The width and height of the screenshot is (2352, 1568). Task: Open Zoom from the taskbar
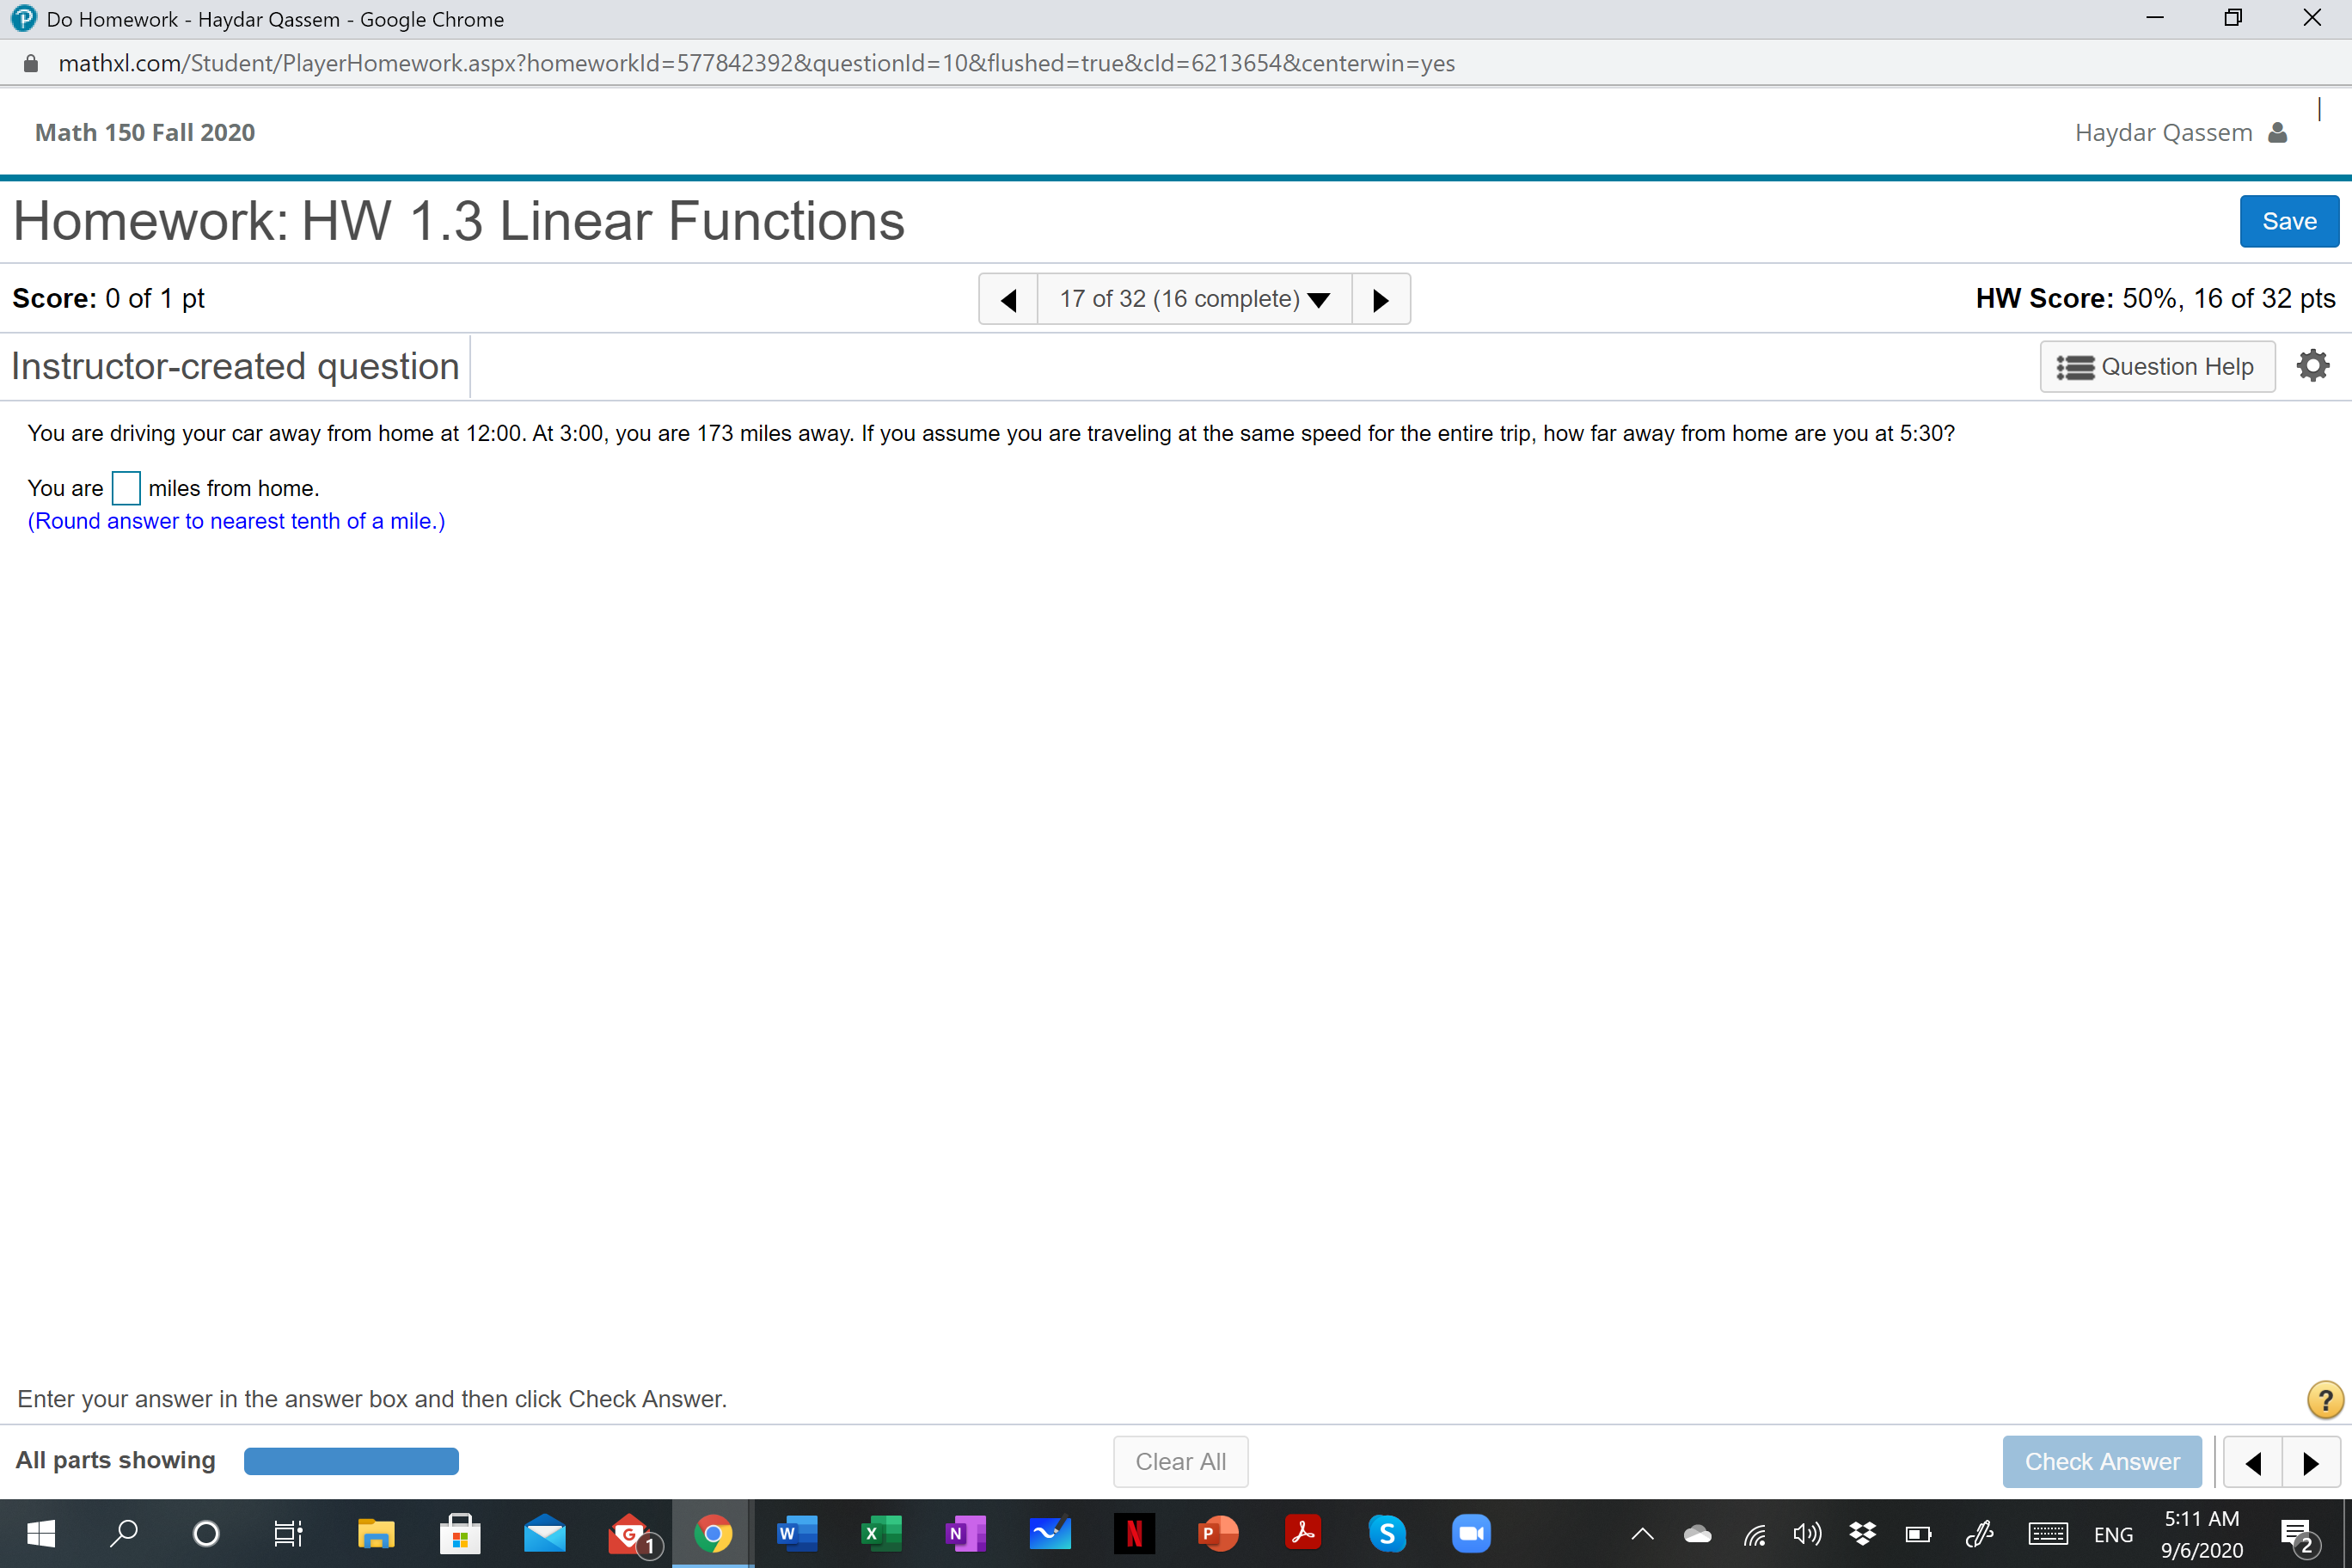pyautogui.click(x=1470, y=1533)
